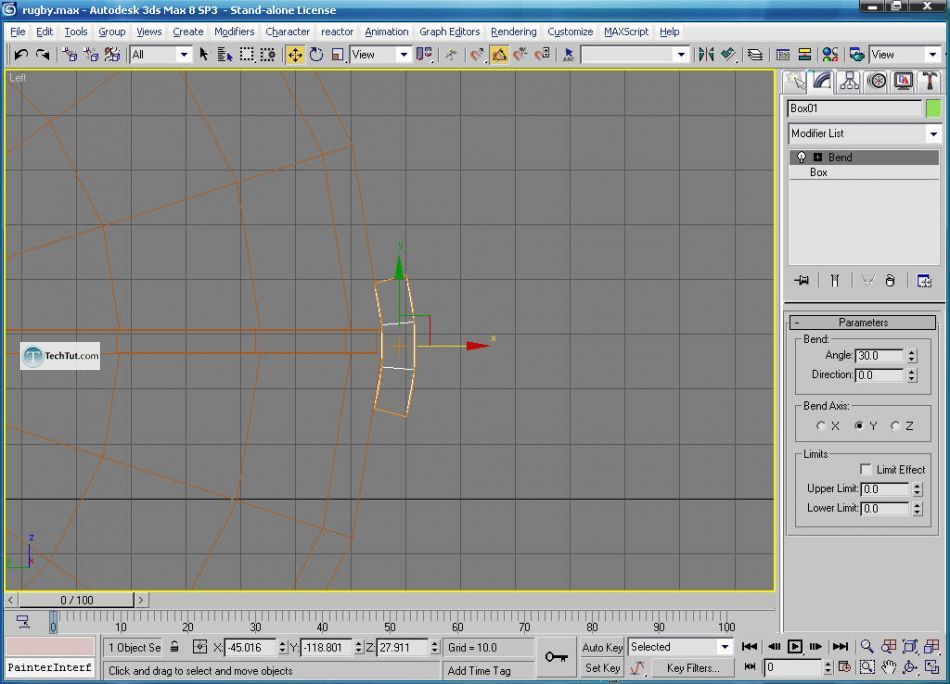Open the Customize menu

(x=570, y=32)
